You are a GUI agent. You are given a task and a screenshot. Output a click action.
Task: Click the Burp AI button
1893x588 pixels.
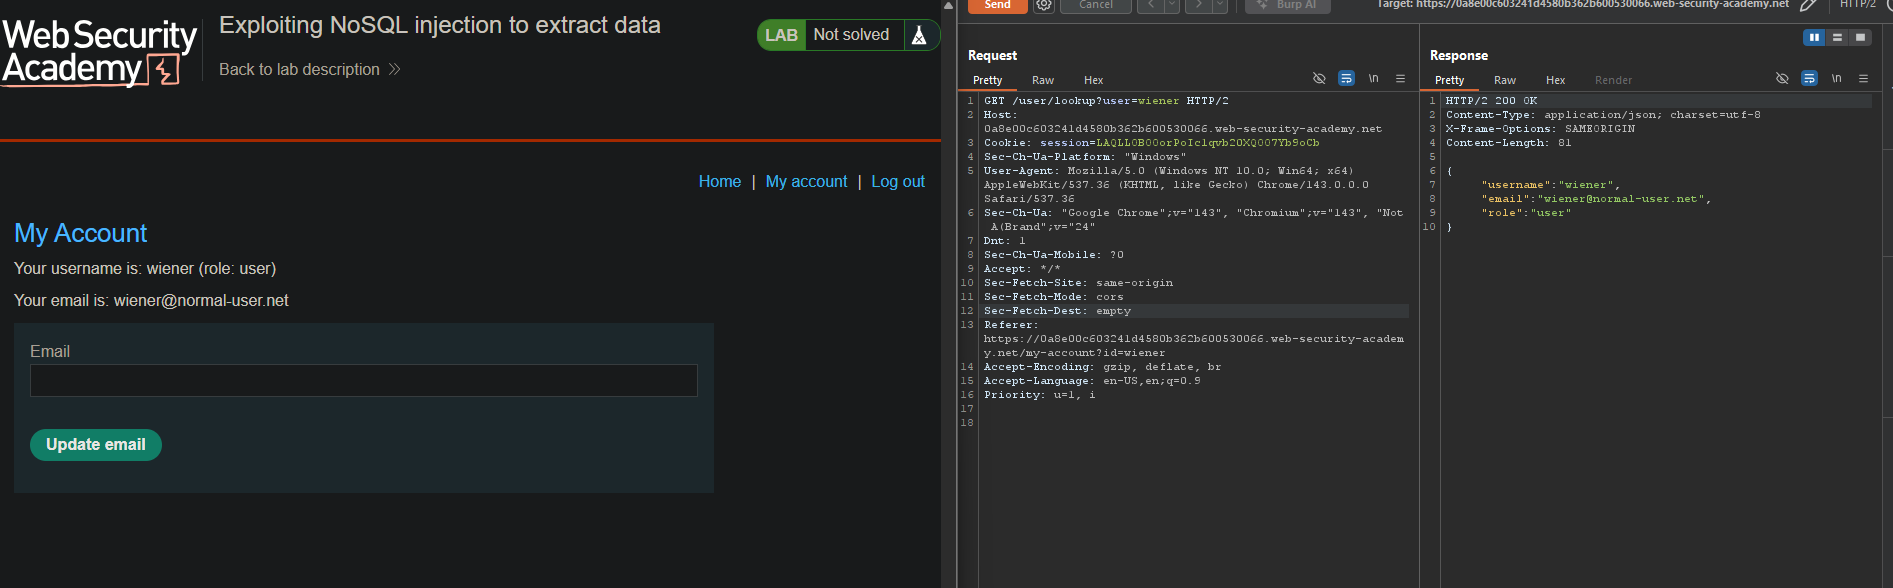coord(1286,5)
